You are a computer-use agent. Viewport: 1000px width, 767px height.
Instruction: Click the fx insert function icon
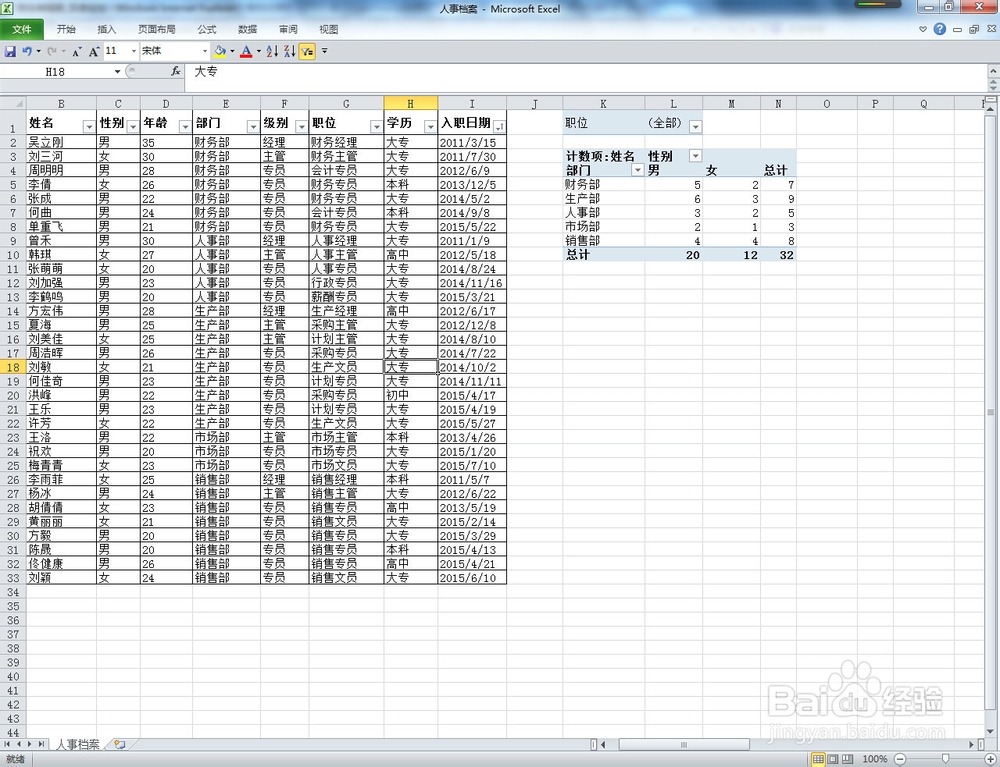[176, 71]
